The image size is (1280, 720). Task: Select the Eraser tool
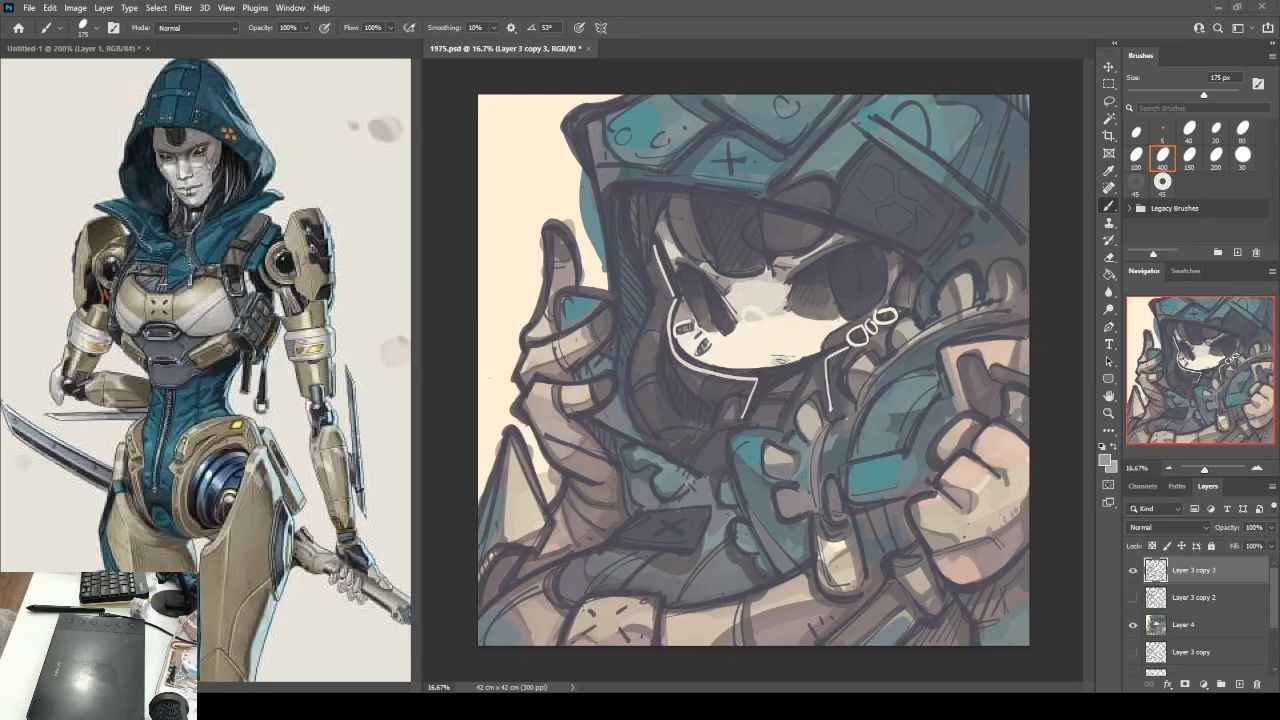pyautogui.click(x=1109, y=257)
